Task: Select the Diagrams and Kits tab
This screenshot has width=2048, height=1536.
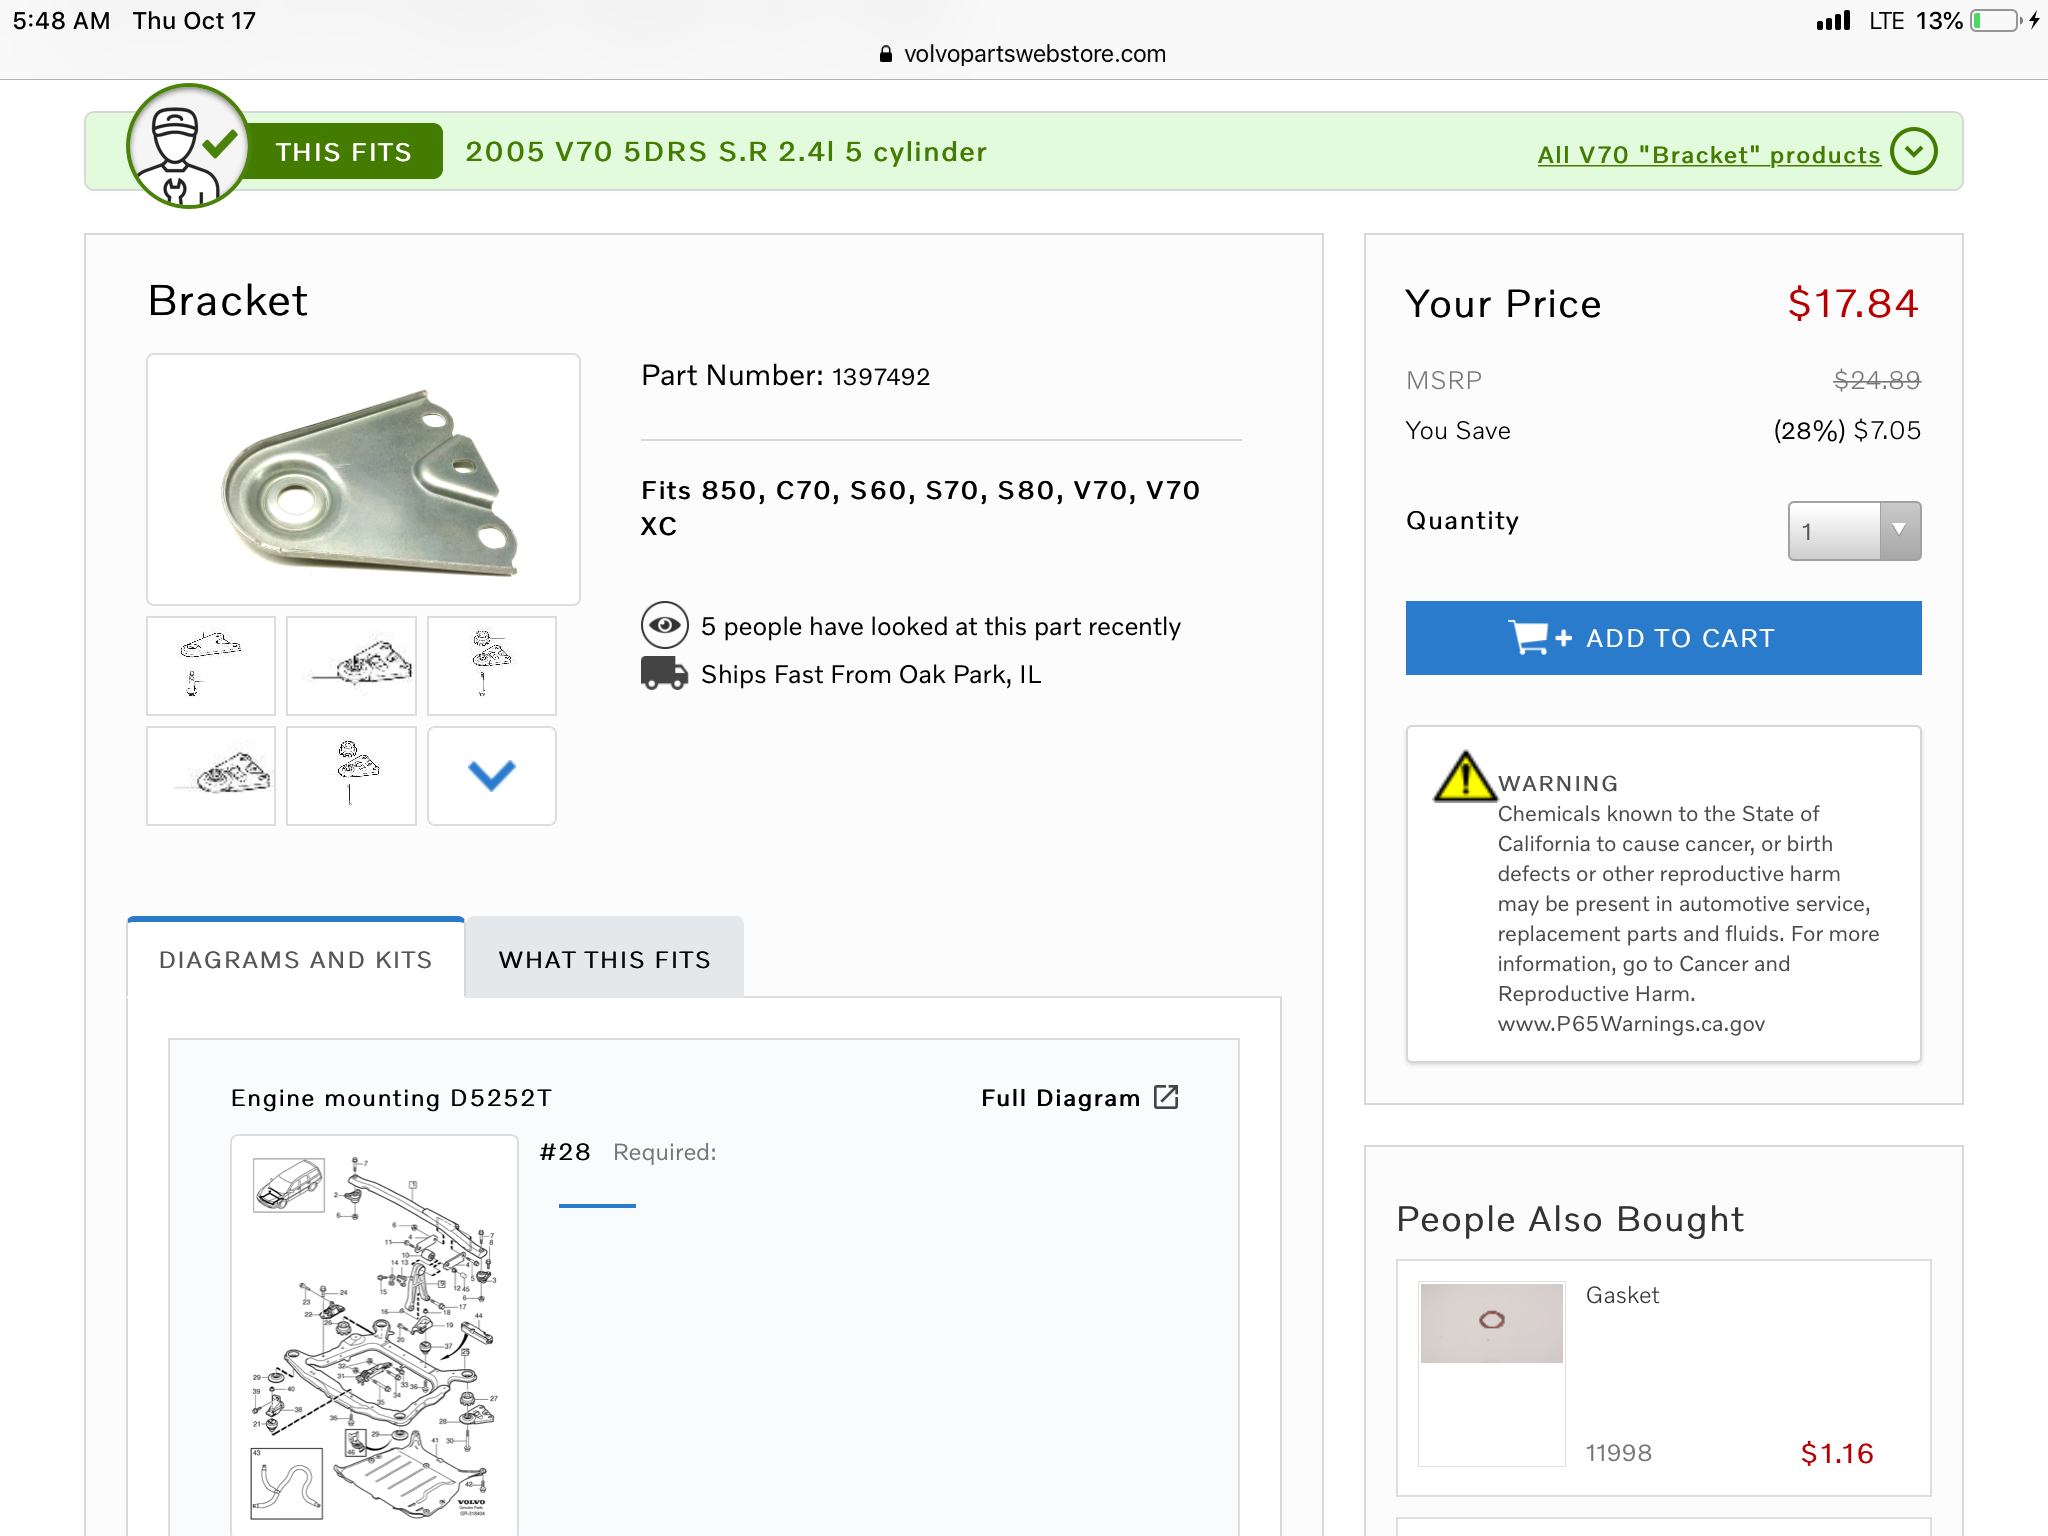Action: click(x=295, y=959)
